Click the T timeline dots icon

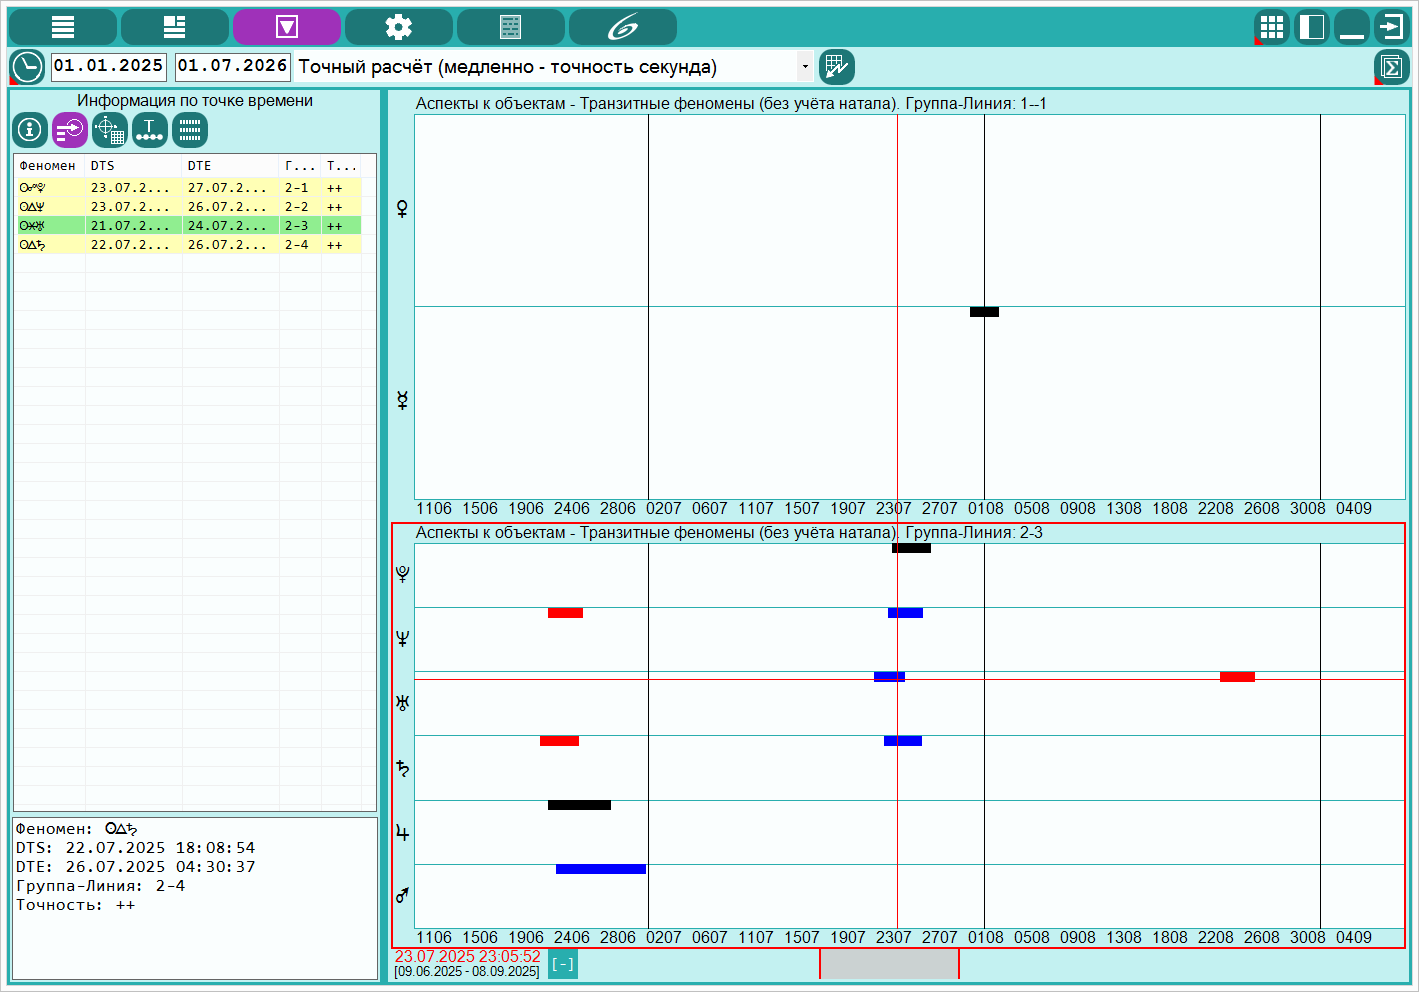point(150,130)
